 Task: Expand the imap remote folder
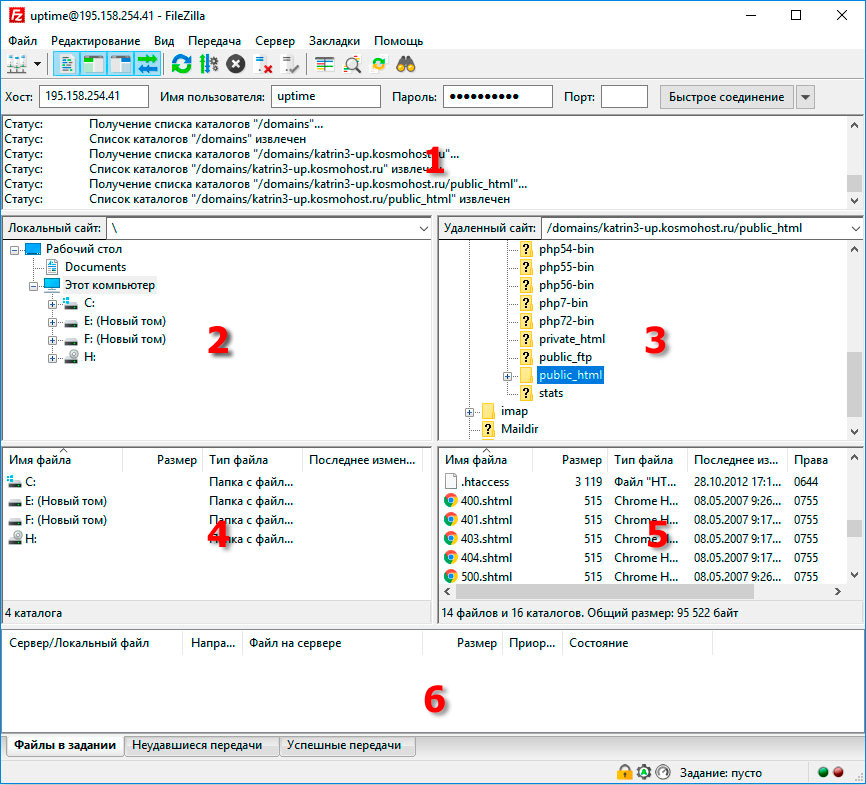[x=469, y=412]
